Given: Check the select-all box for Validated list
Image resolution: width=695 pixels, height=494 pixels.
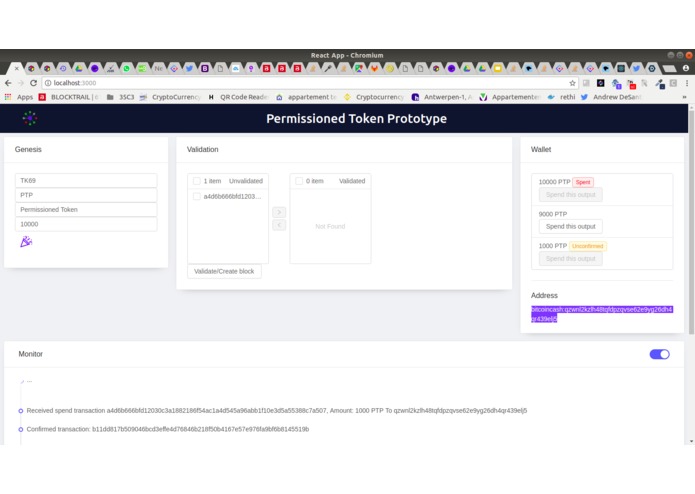Looking at the screenshot, I should tap(299, 181).
